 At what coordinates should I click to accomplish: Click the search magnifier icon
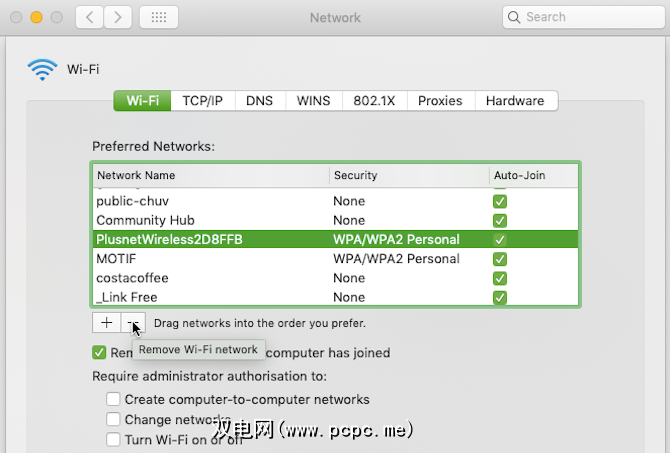click(514, 17)
